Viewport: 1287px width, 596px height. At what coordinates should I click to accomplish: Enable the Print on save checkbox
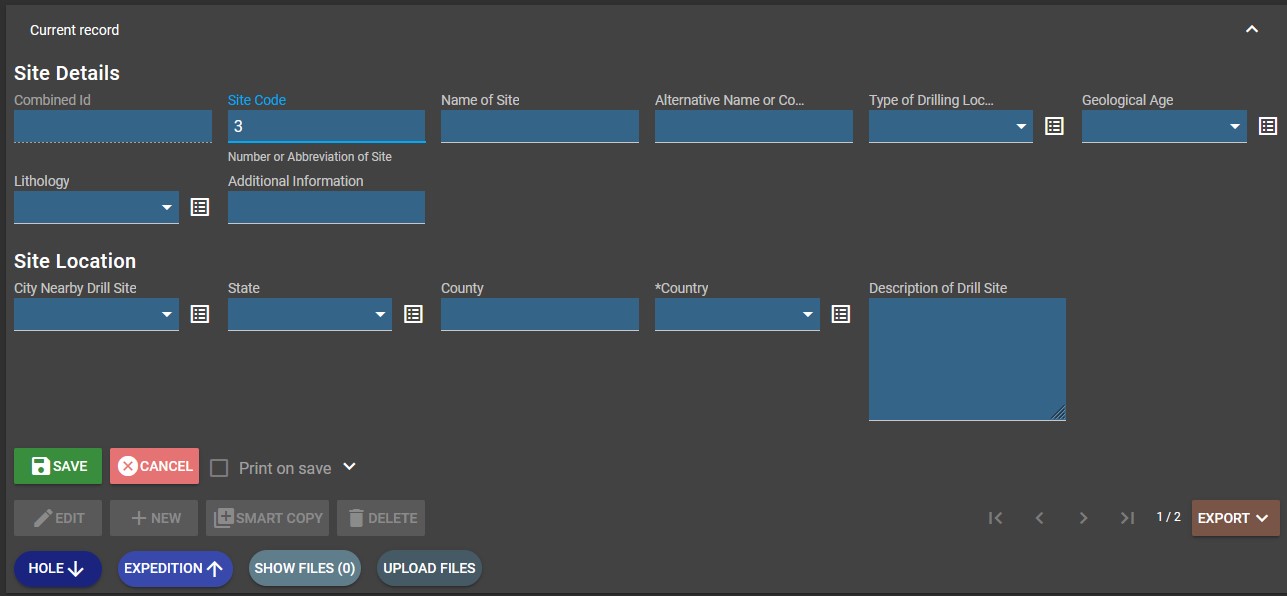point(219,468)
